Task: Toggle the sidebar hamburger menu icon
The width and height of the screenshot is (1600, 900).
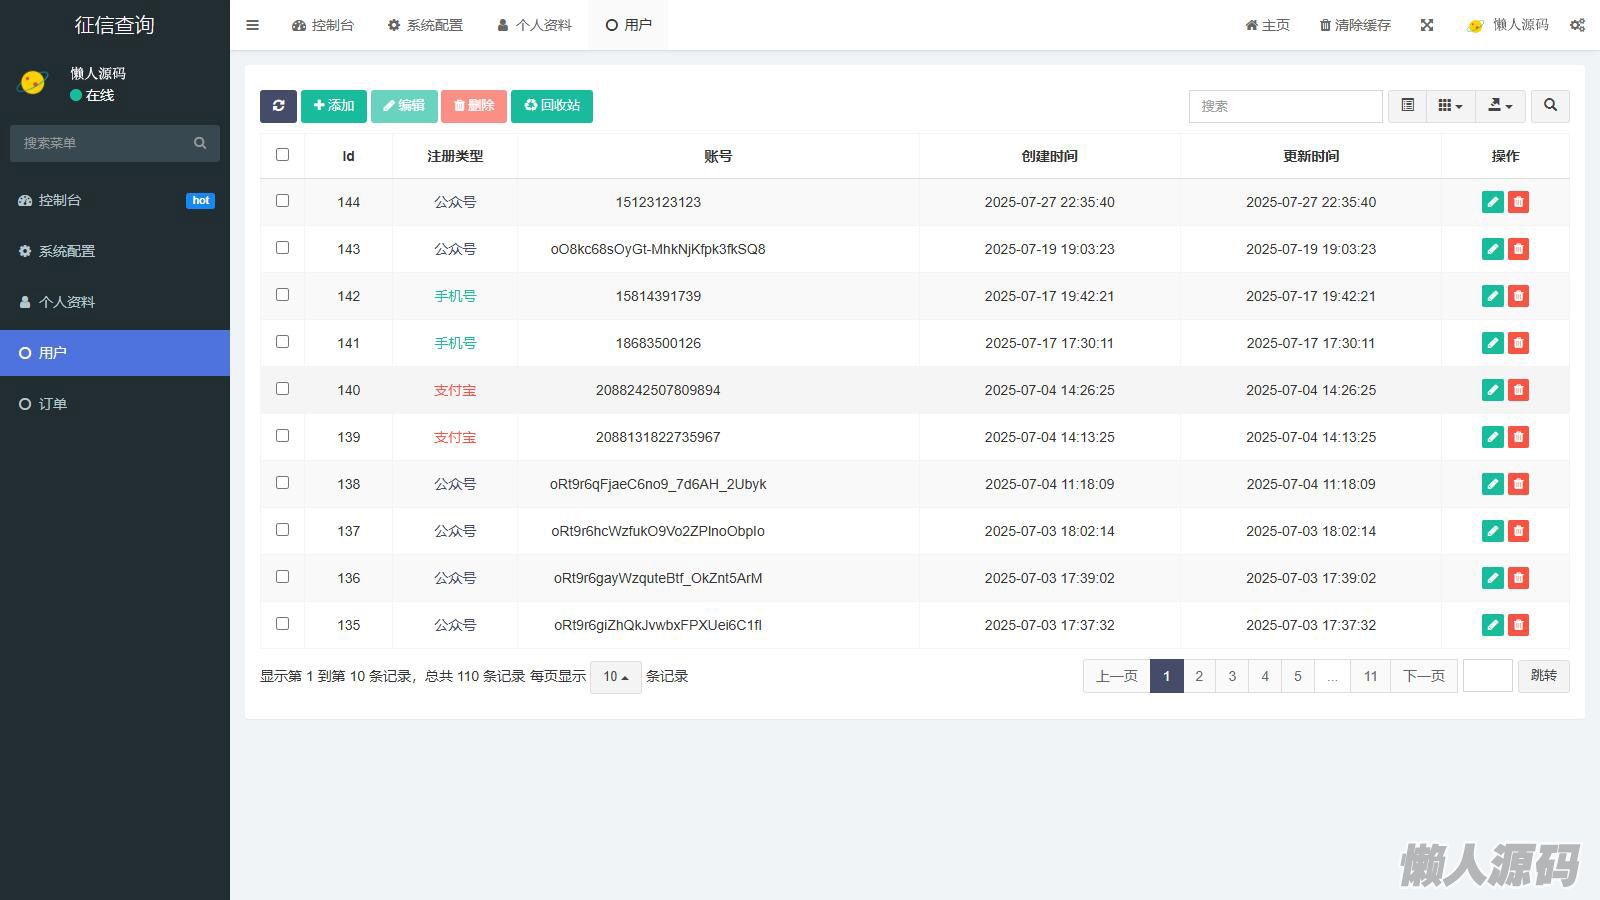Action: point(253,25)
